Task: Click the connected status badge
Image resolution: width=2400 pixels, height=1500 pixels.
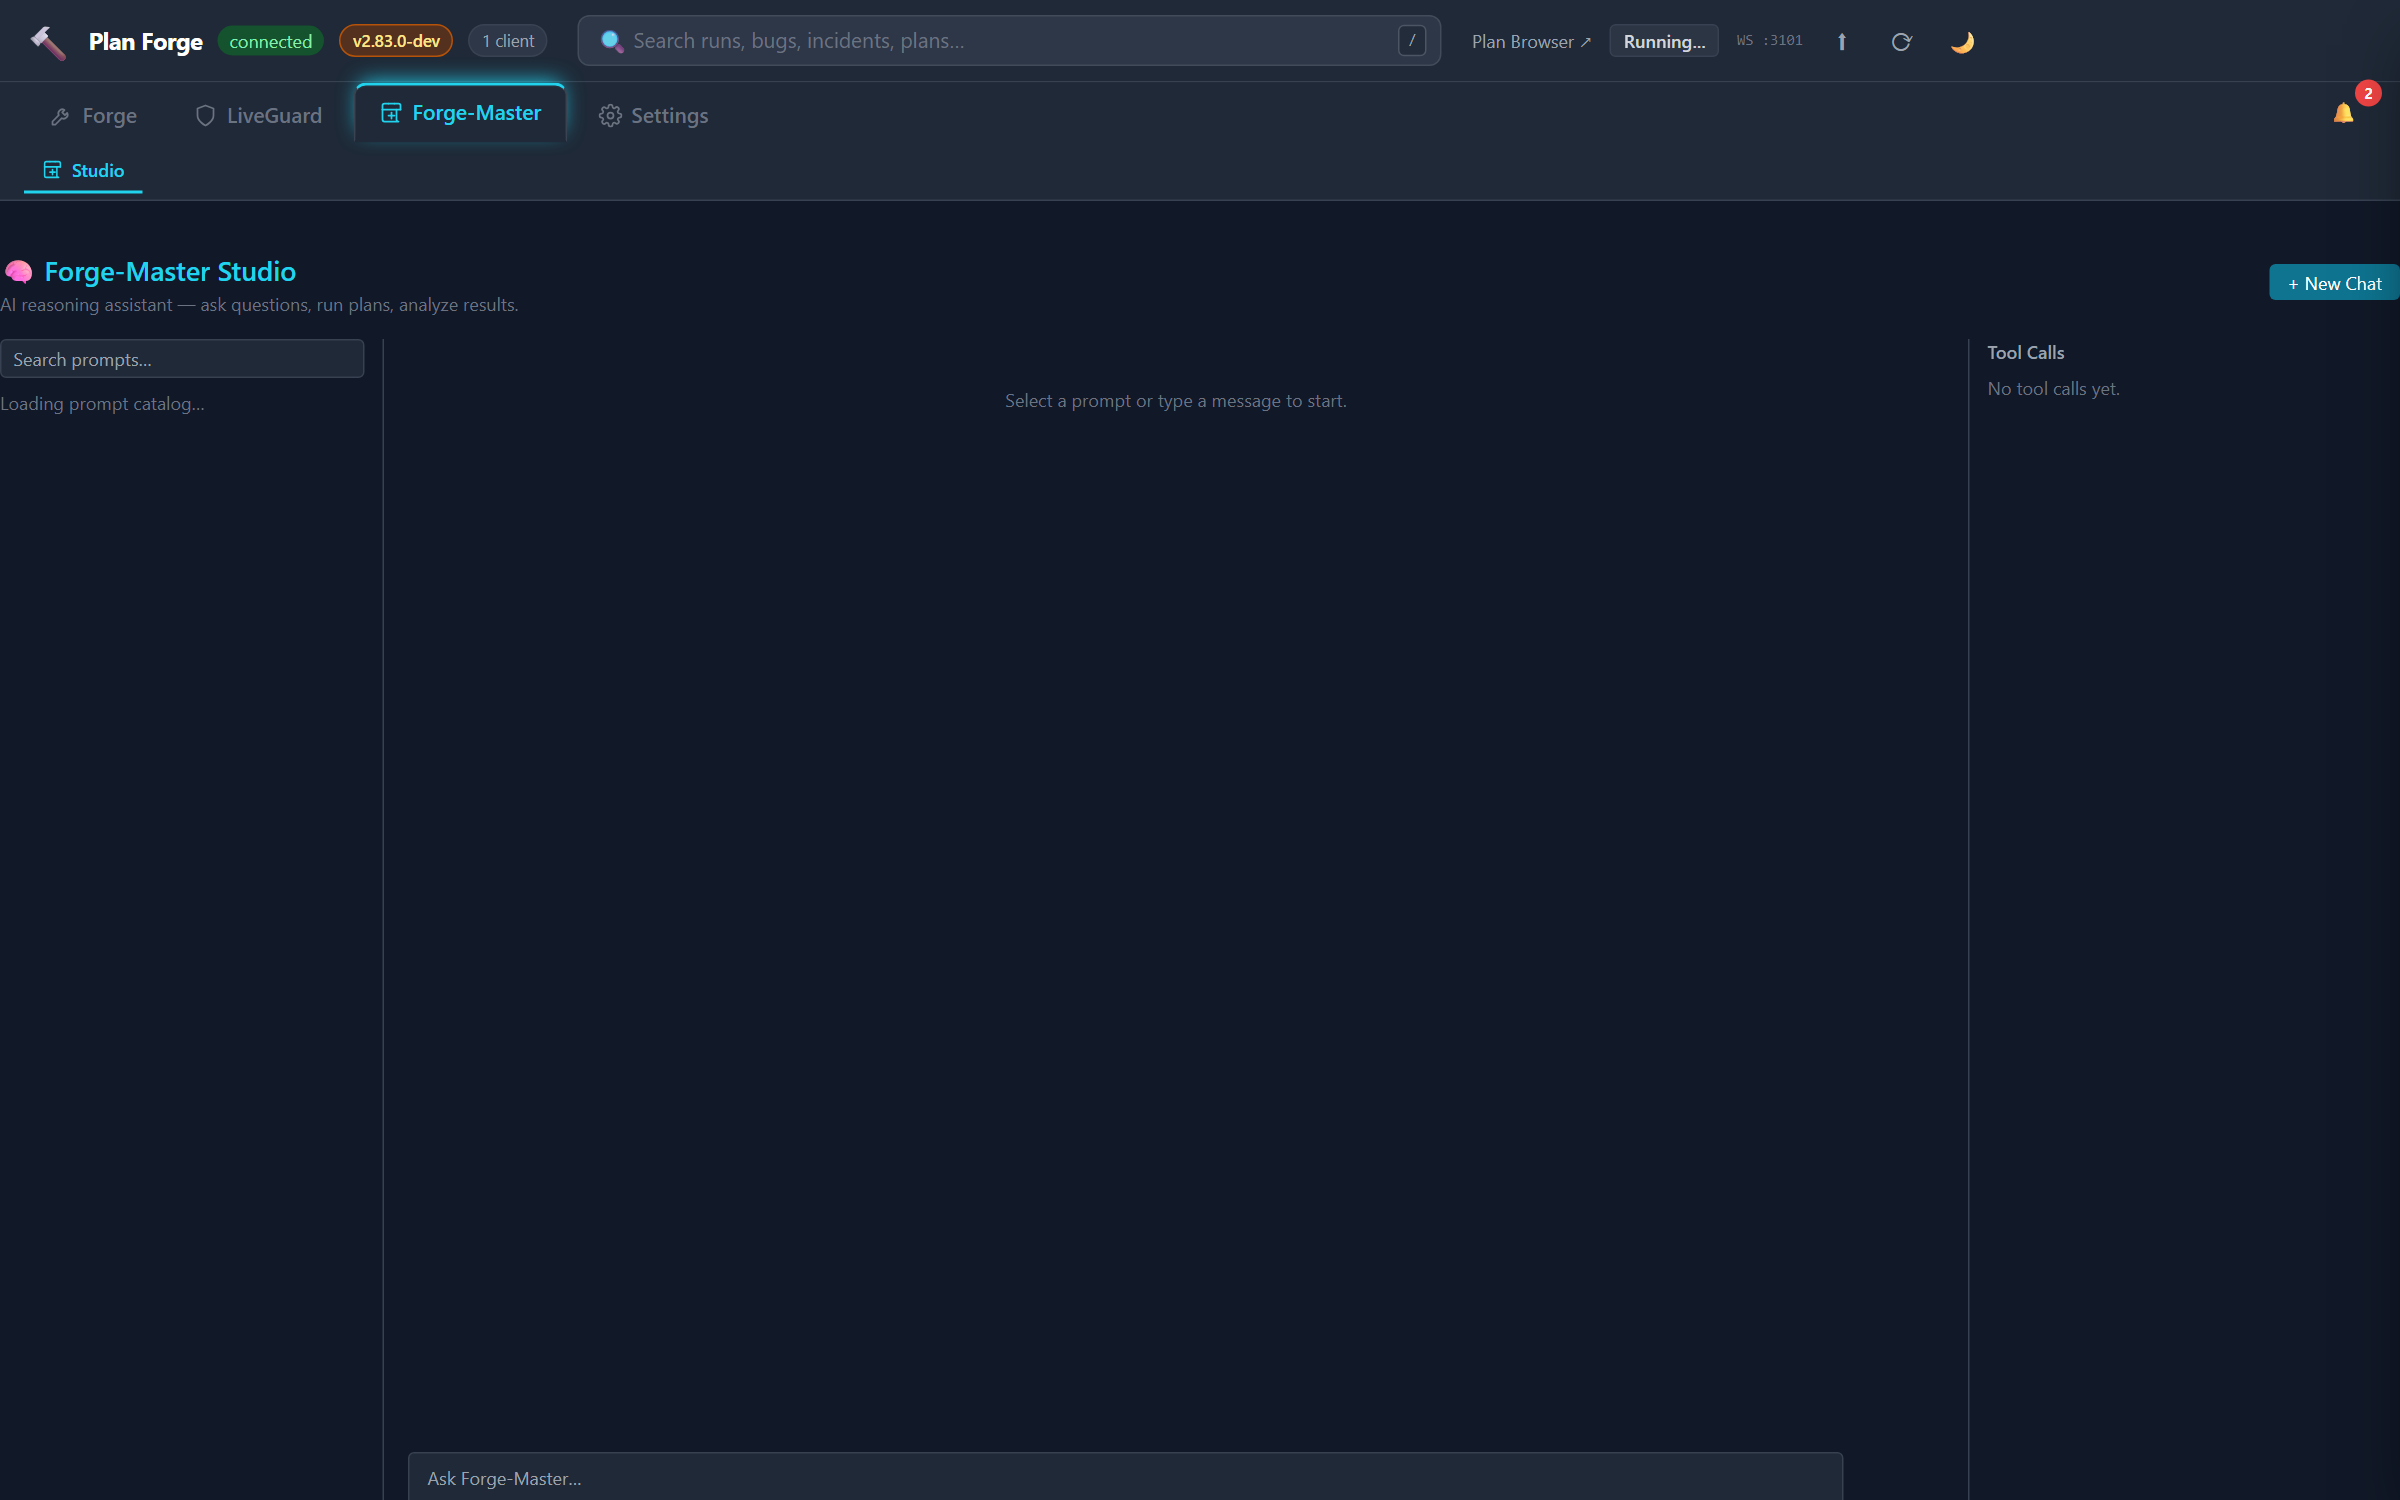Action: pyautogui.click(x=270, y=41)
